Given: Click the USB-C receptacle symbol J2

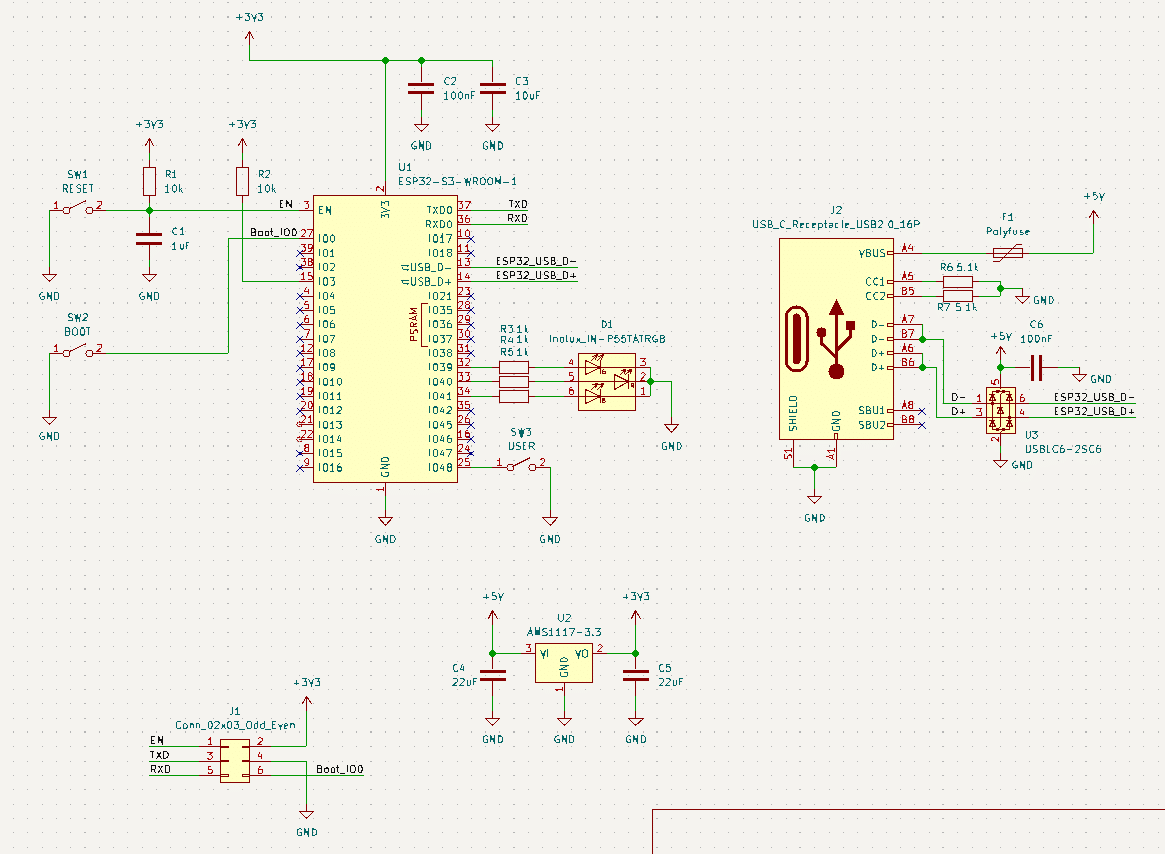Looking at the screenshot, I should coord(836,339).
